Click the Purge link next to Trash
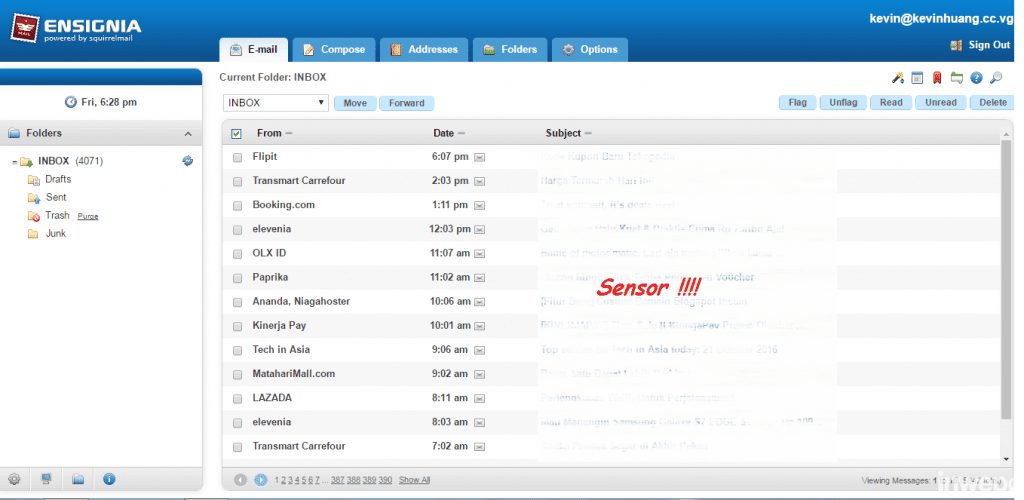 point(88,216)
